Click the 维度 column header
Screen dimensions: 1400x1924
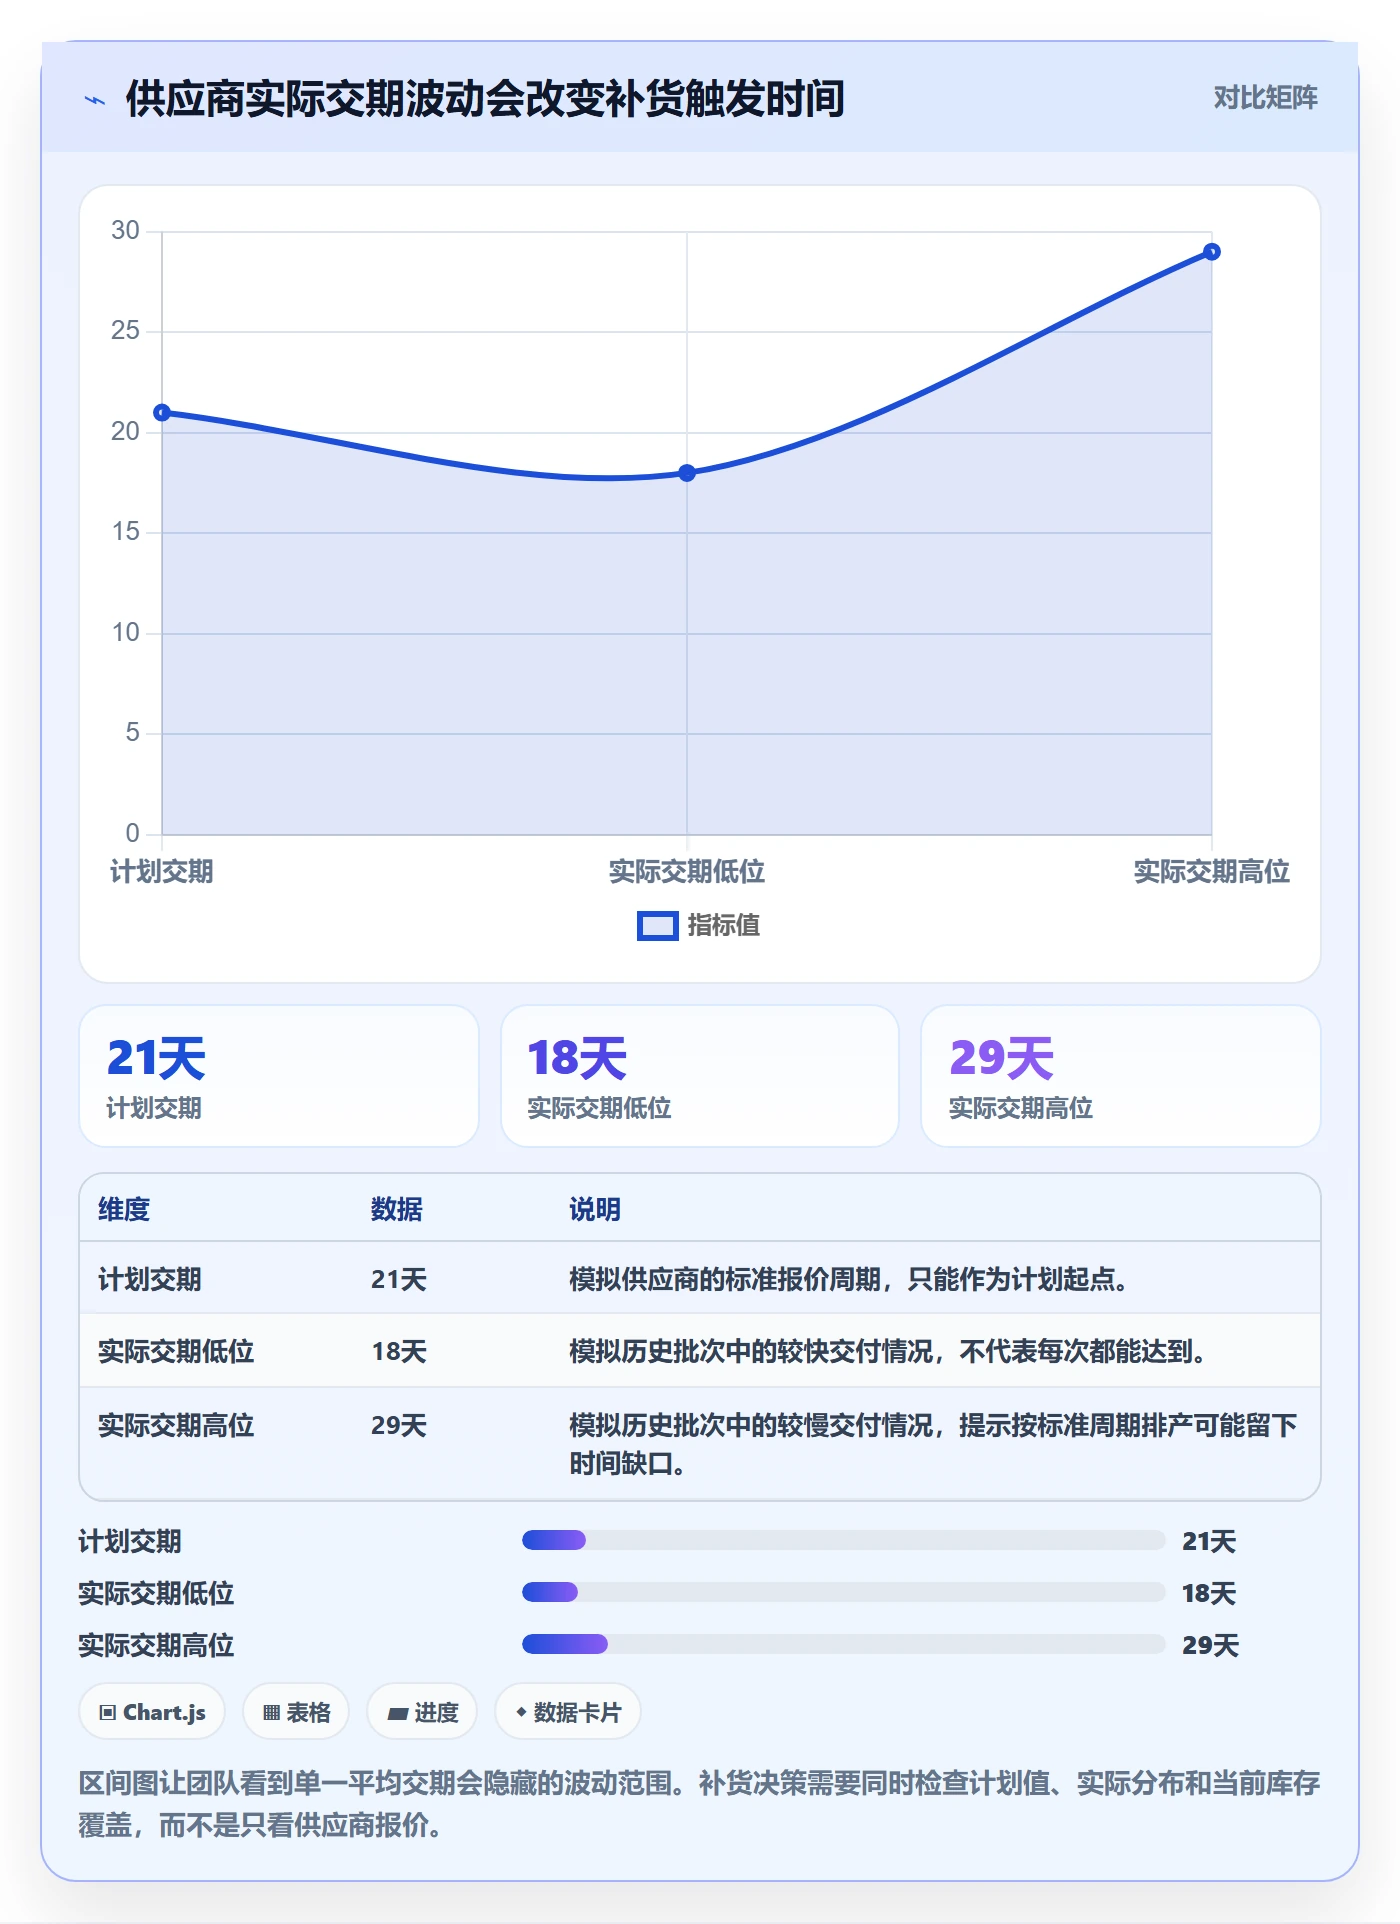click(x=124, y=1209)
